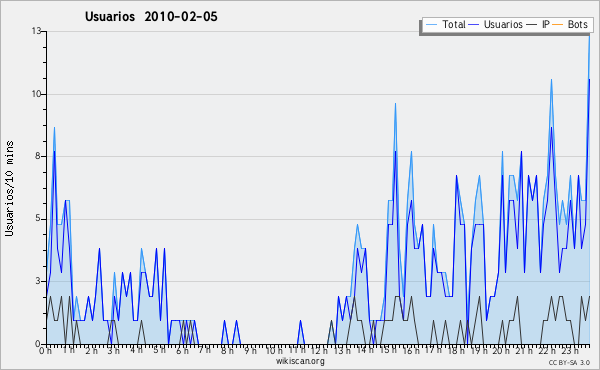Screen dimensions: 600x370
Task: Click the x-axis label '13 h'
Action: 342,350
